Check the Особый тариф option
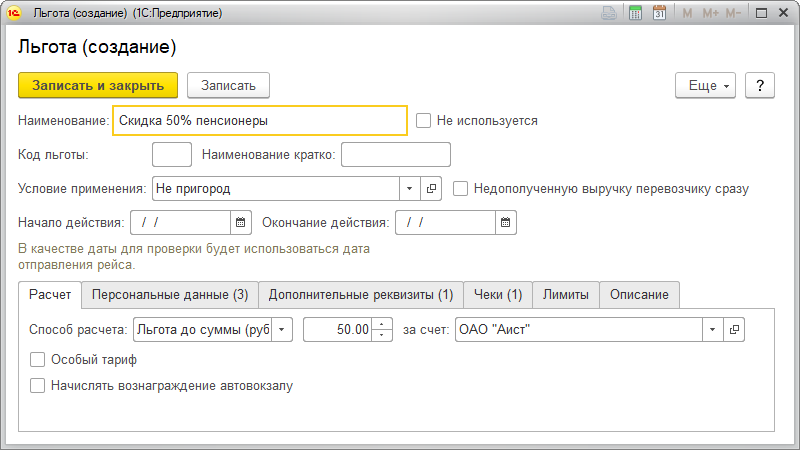The width and height of the screenshot is (800, 450). click(x=38, y=360)
